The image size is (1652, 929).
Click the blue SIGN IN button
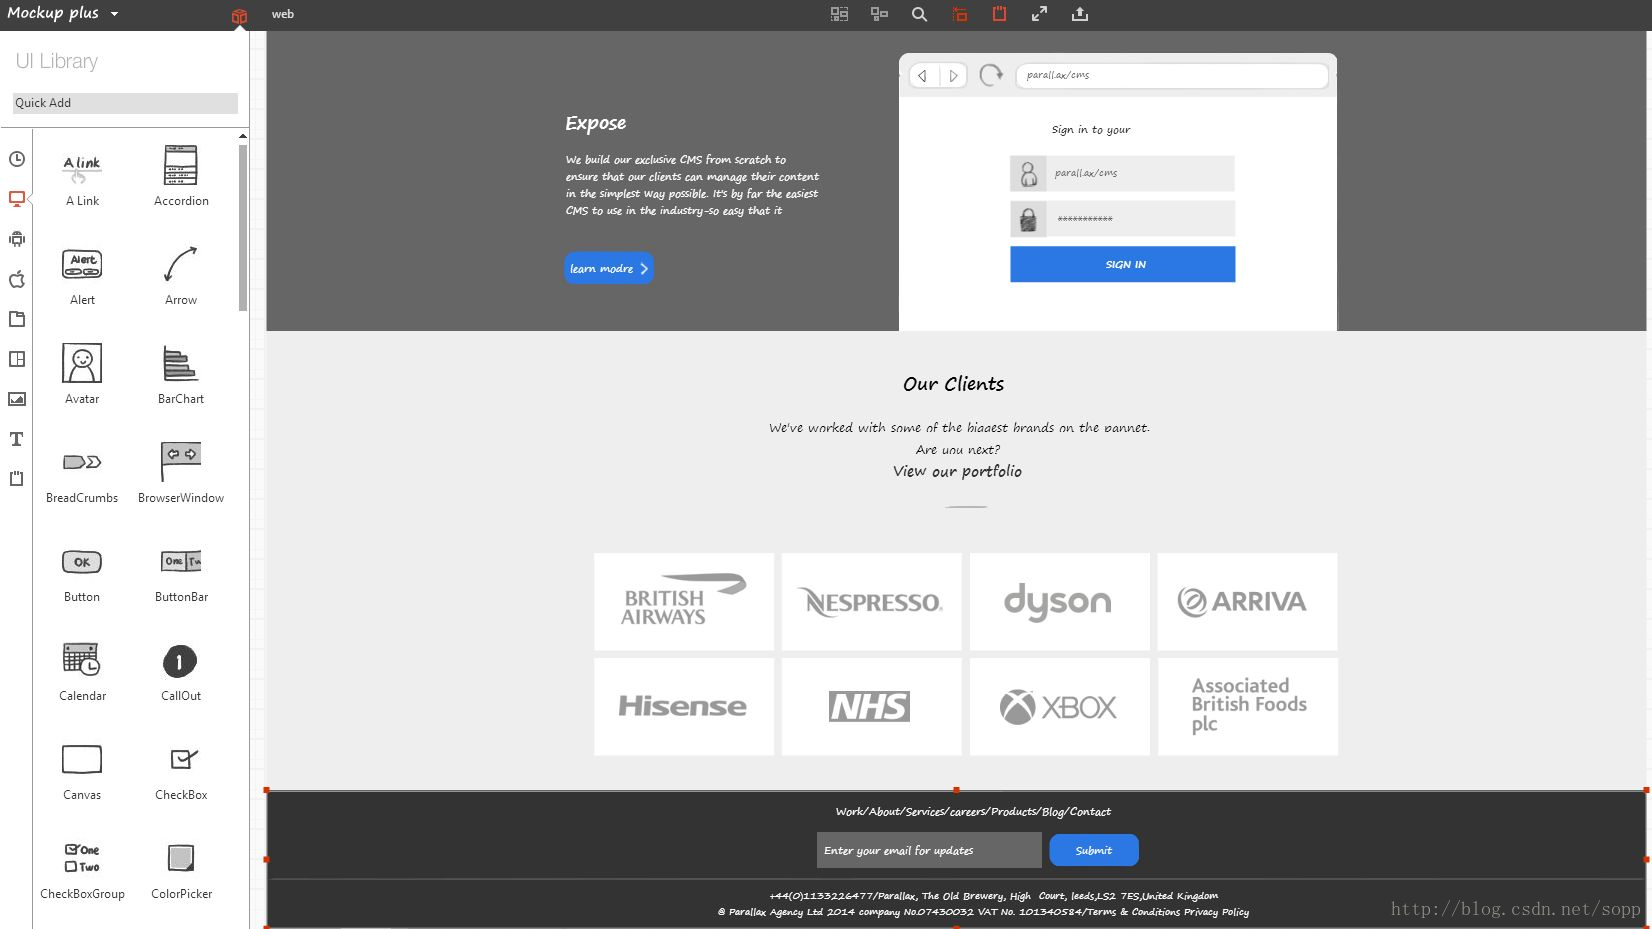coord(1122,264)
